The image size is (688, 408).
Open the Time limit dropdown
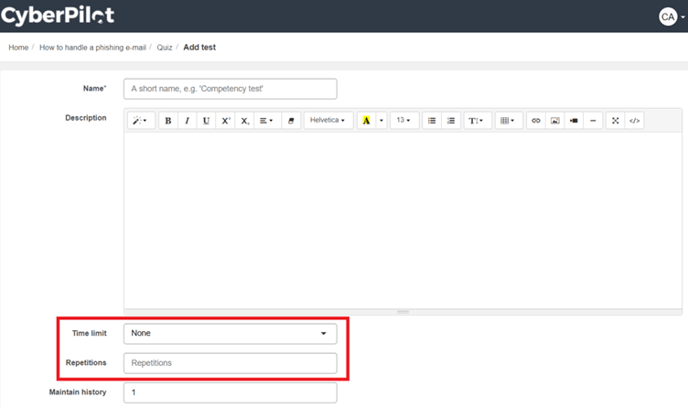pos(230,333)
